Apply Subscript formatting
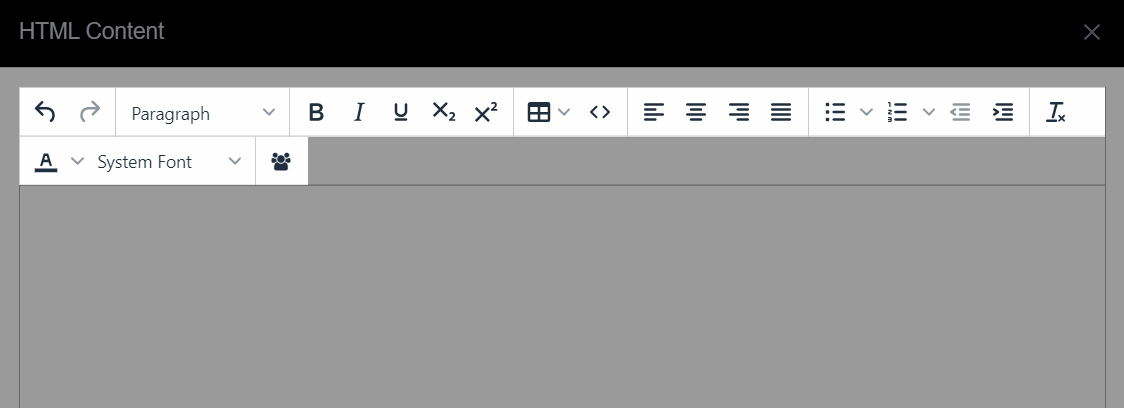The height and width of the screenshot is (408, 1124). [x=444, y=113]
